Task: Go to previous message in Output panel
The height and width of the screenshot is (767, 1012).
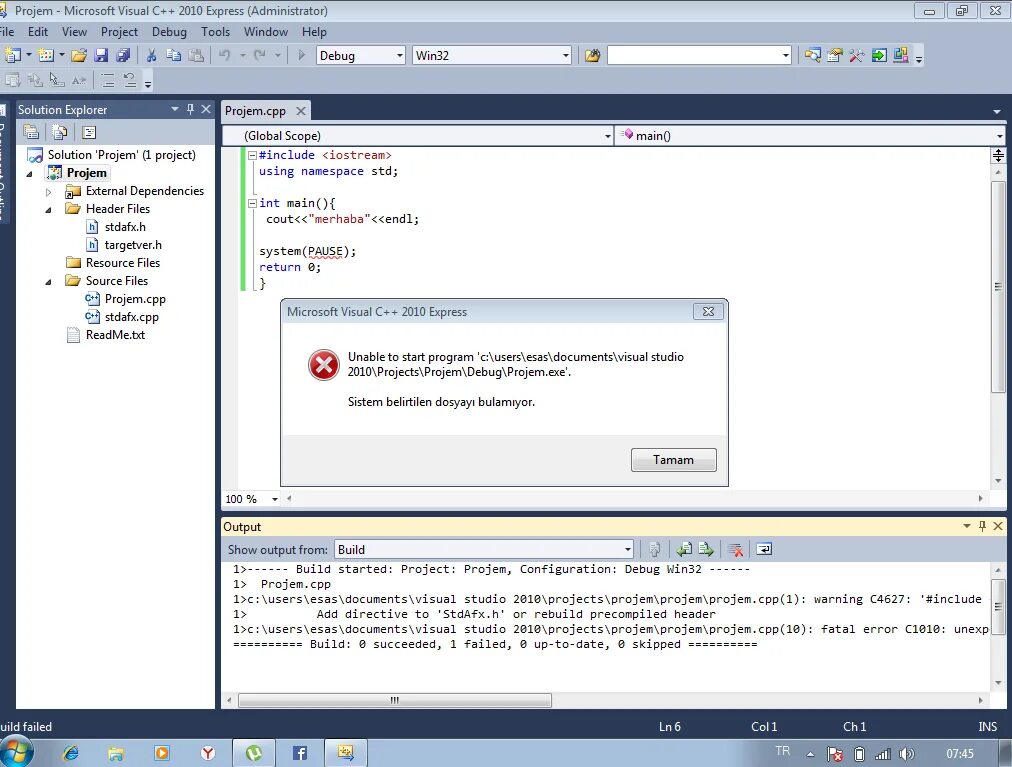Action: [x=683, y=549]
